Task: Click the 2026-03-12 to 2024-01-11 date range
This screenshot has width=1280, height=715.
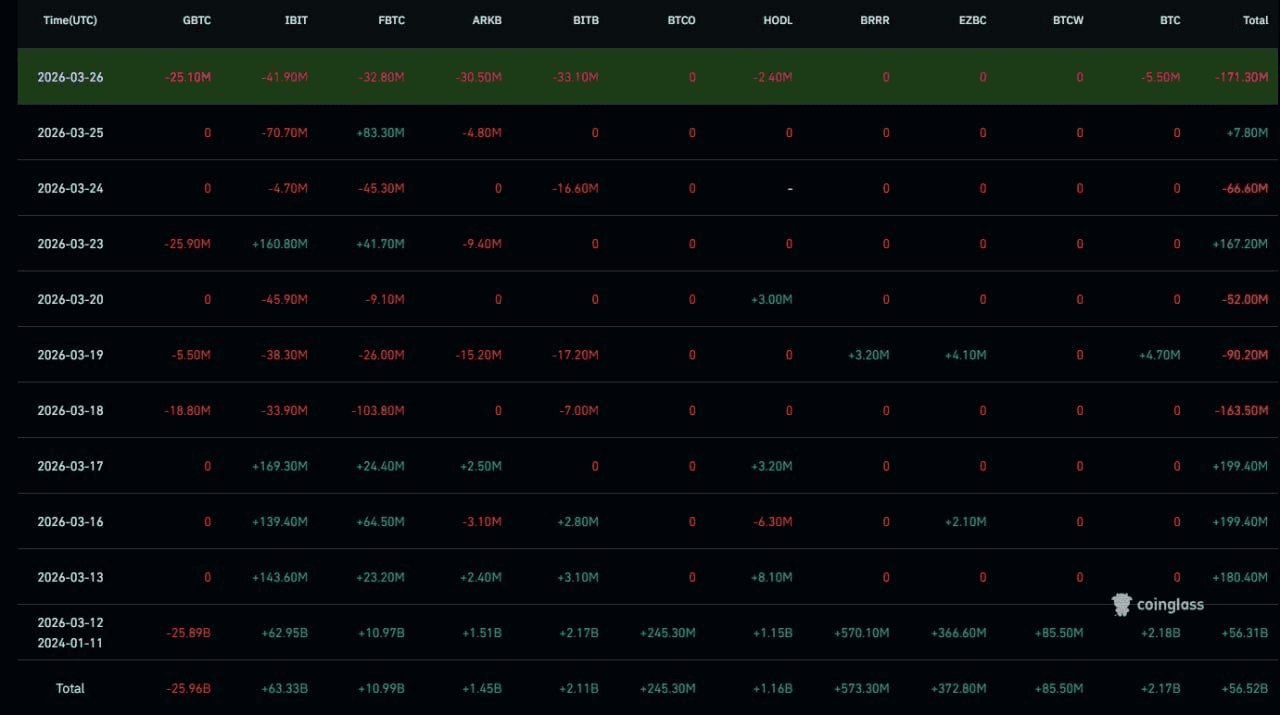Action: tap(70, 632)
